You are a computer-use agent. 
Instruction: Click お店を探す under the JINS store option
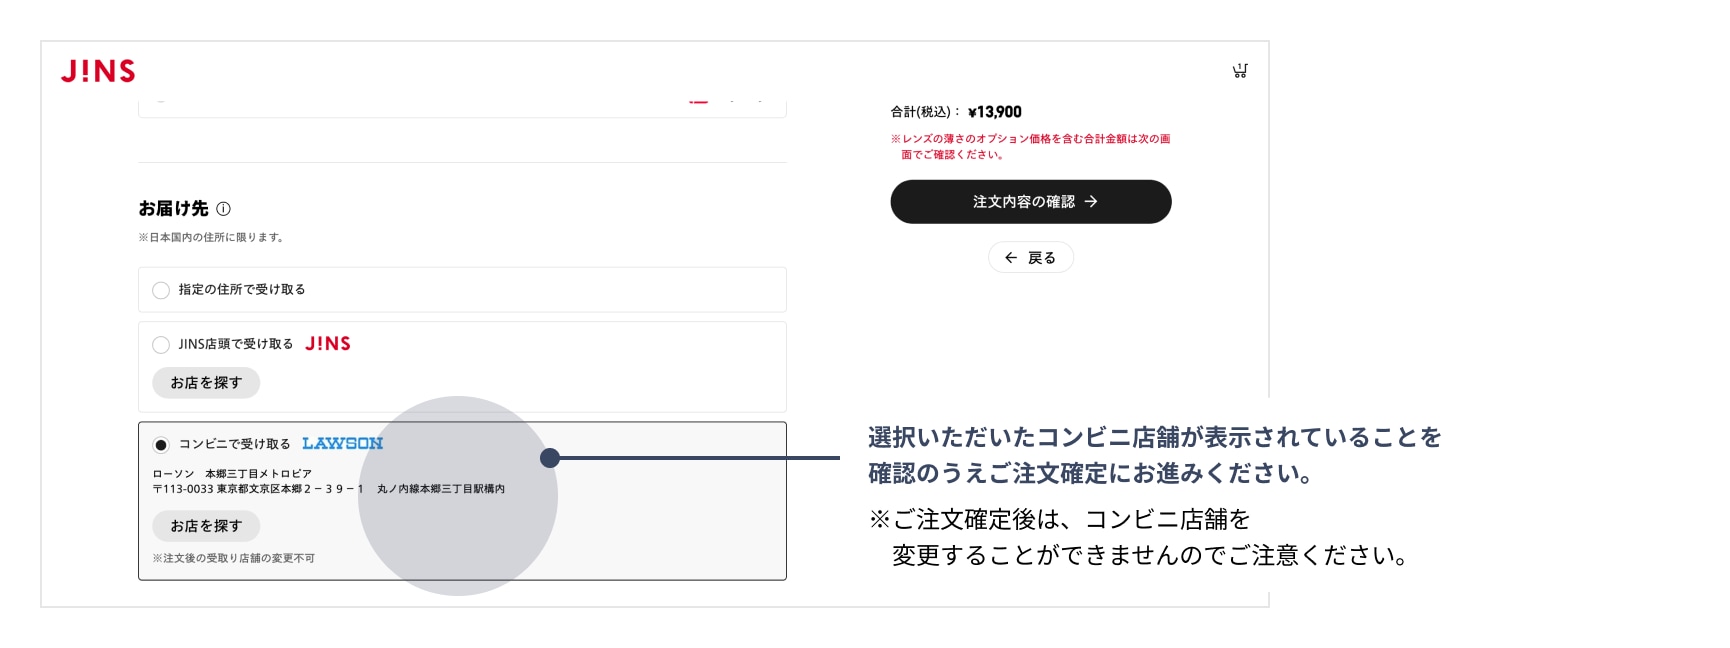(x=205, y=382)
